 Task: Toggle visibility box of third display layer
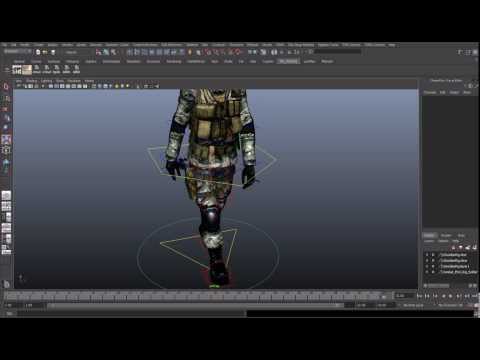(x=427, y=266)
